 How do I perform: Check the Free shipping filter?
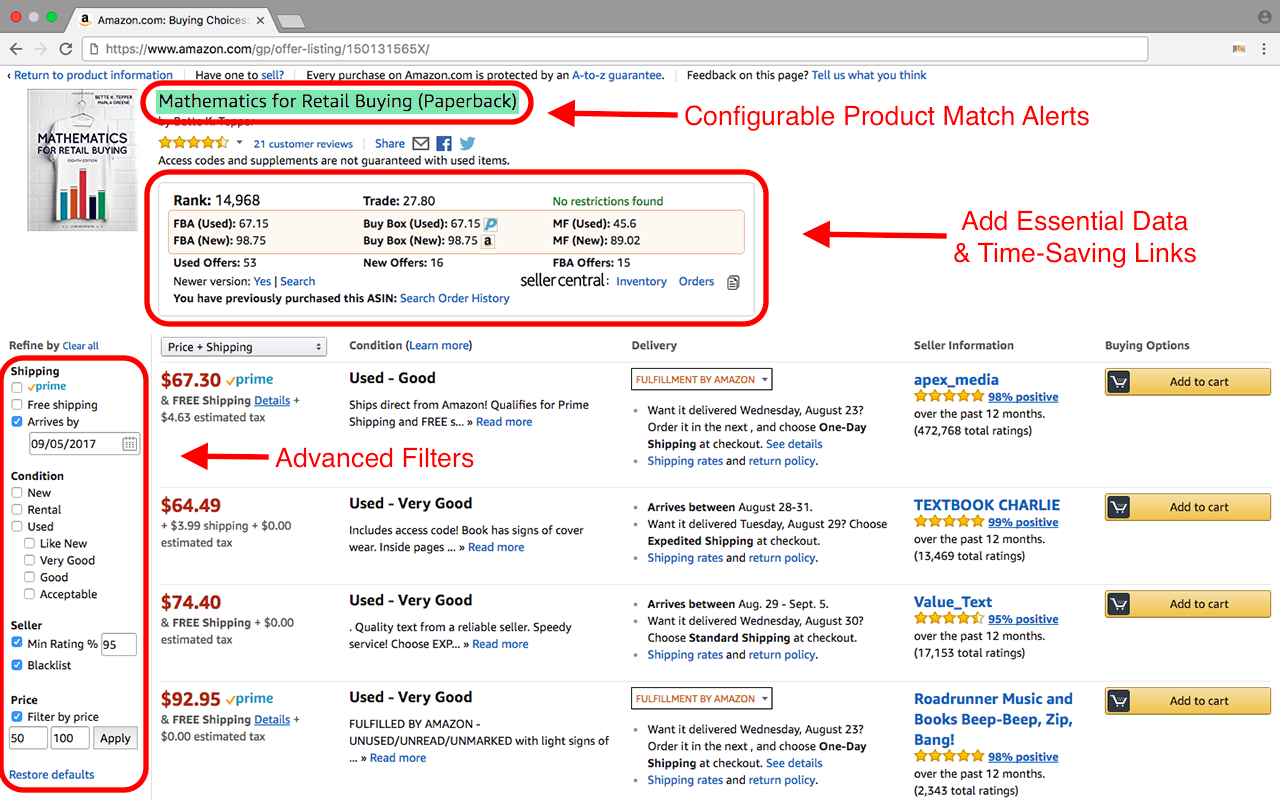click(x=17, y=405)
